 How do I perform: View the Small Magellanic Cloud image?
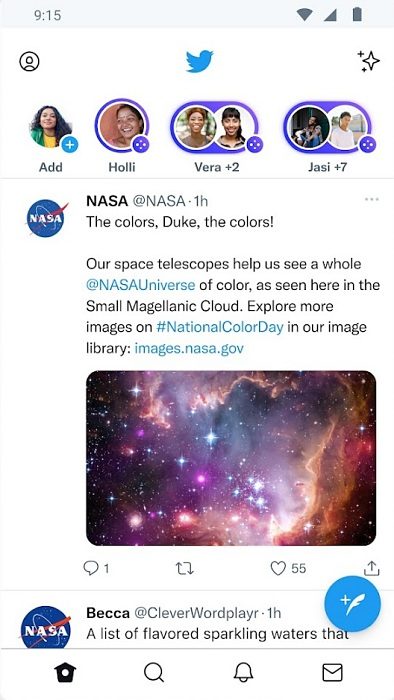pyautogui.click(x=231, y=458)
